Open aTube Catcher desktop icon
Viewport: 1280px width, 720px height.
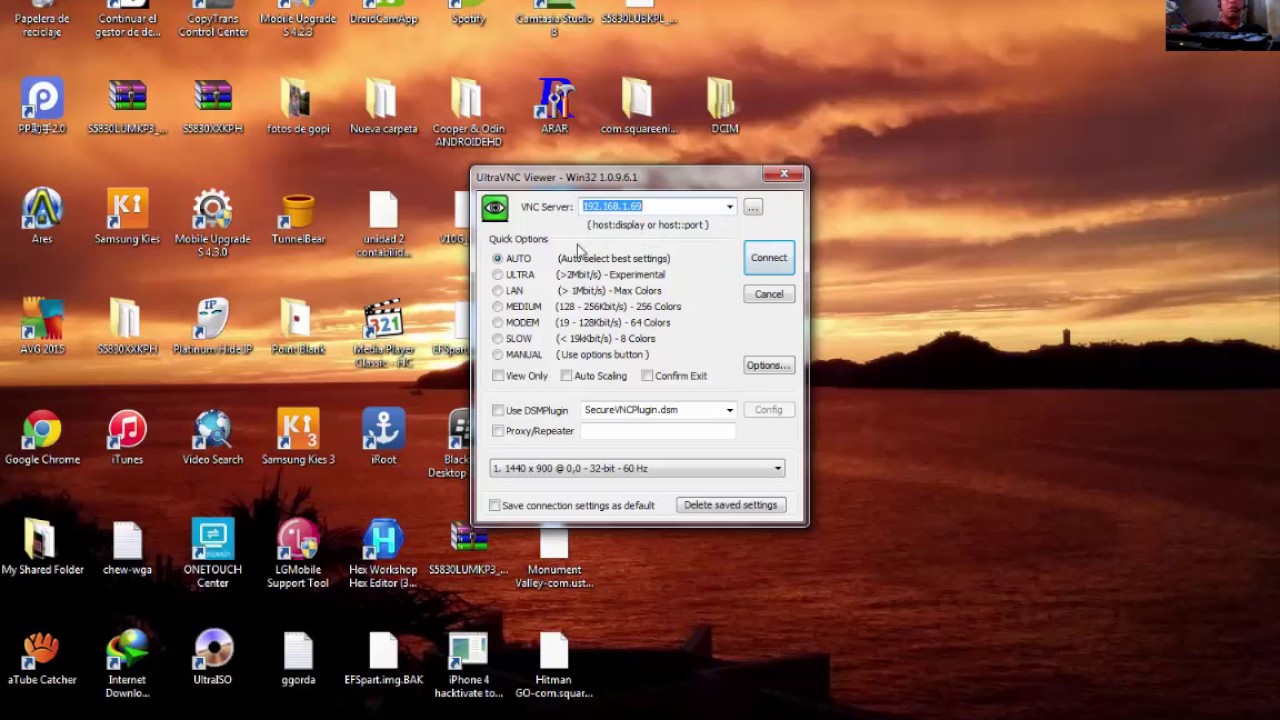coord(42,656)
